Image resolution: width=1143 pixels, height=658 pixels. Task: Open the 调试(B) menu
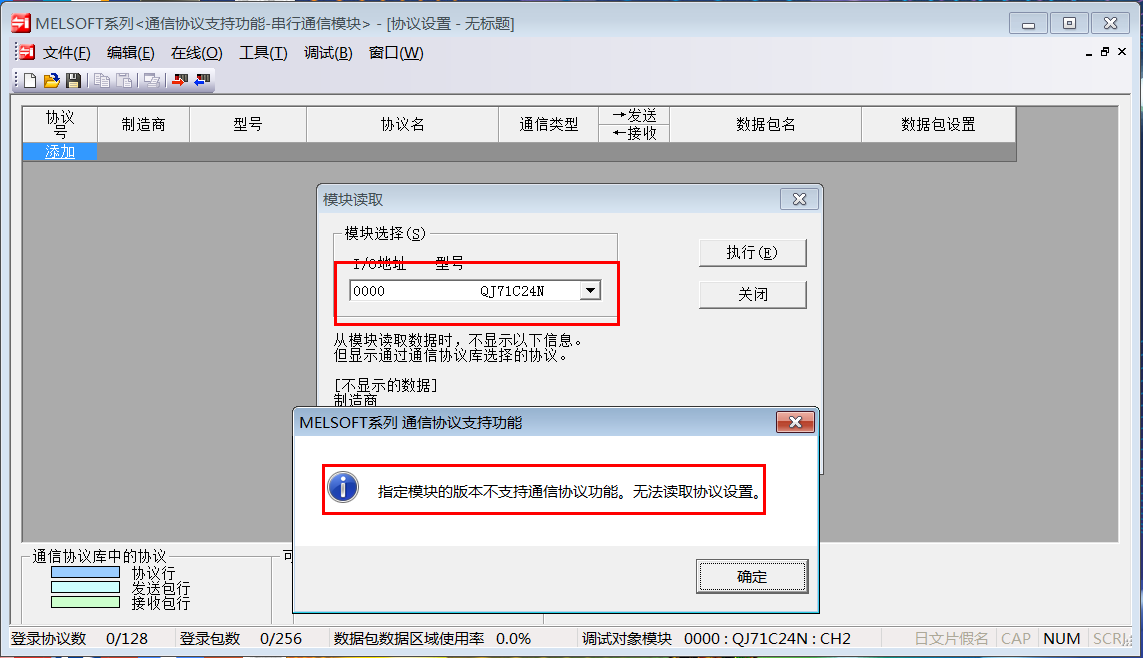(328, 53)
